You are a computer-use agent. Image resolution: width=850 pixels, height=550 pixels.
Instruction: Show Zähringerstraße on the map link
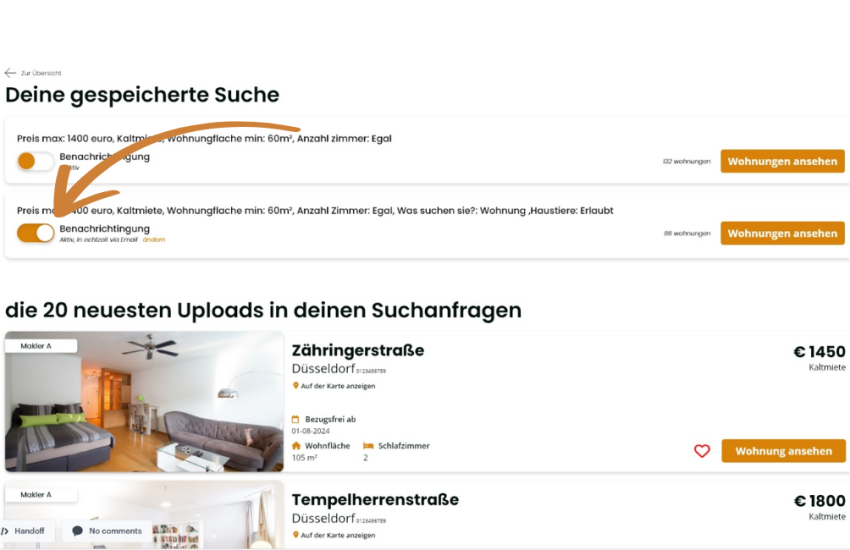tap(338, 386)
